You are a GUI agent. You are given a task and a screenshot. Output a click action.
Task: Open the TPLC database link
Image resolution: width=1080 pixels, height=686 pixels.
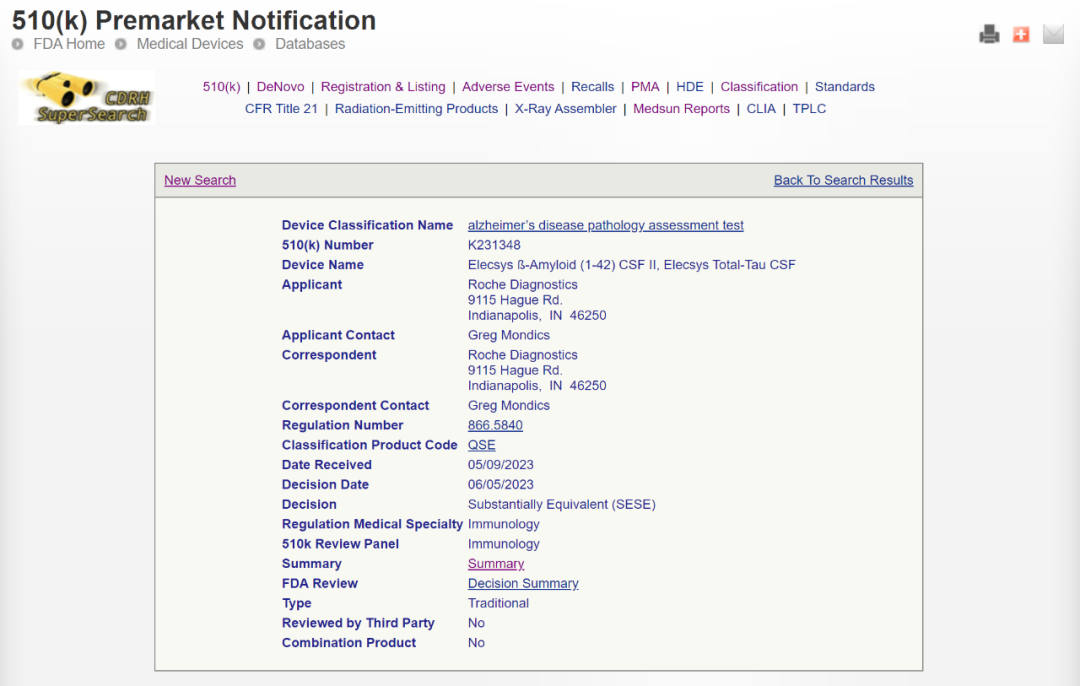pos(809,109)
